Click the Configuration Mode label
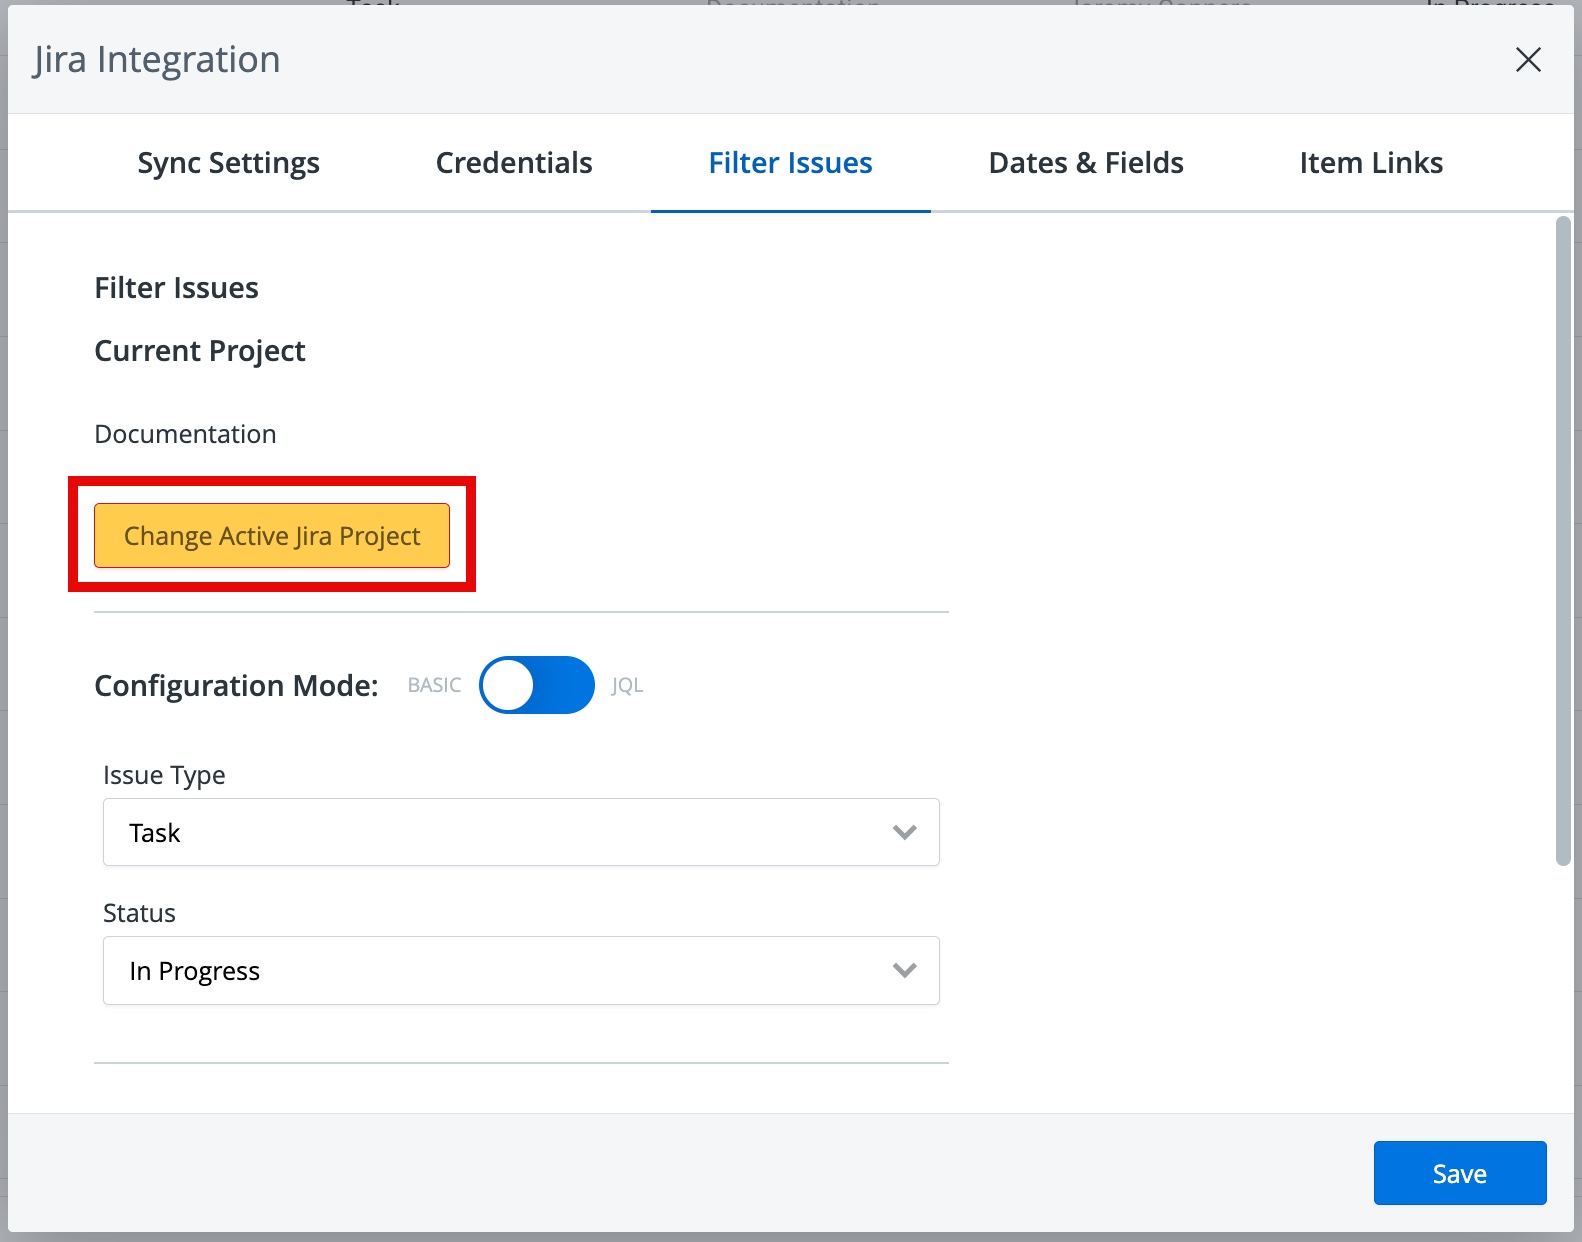The image size is (1582, 1242). pyautogui.click(x=236, y=686)
